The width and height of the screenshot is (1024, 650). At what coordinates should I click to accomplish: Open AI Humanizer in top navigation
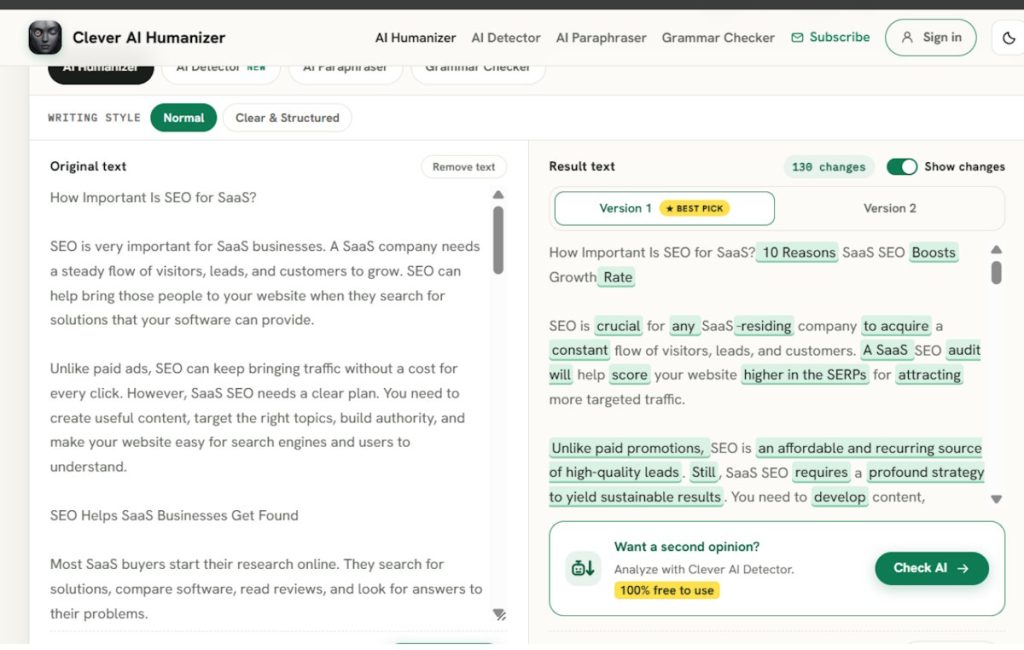click(415, 38)
